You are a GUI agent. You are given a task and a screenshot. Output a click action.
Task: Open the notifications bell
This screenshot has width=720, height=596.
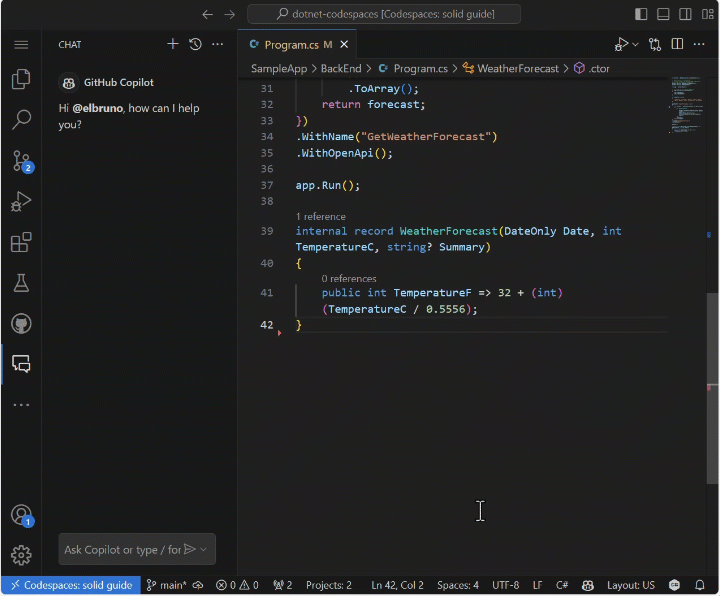pyautogui.click(x=700, y=585)
